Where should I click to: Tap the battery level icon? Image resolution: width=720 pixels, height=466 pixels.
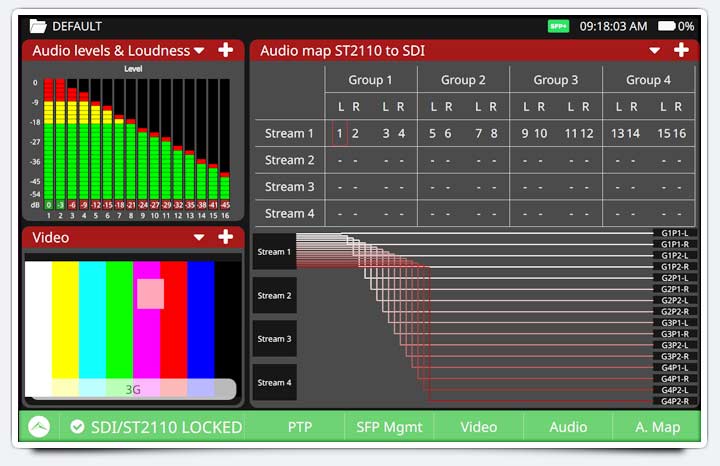[666, 26]
